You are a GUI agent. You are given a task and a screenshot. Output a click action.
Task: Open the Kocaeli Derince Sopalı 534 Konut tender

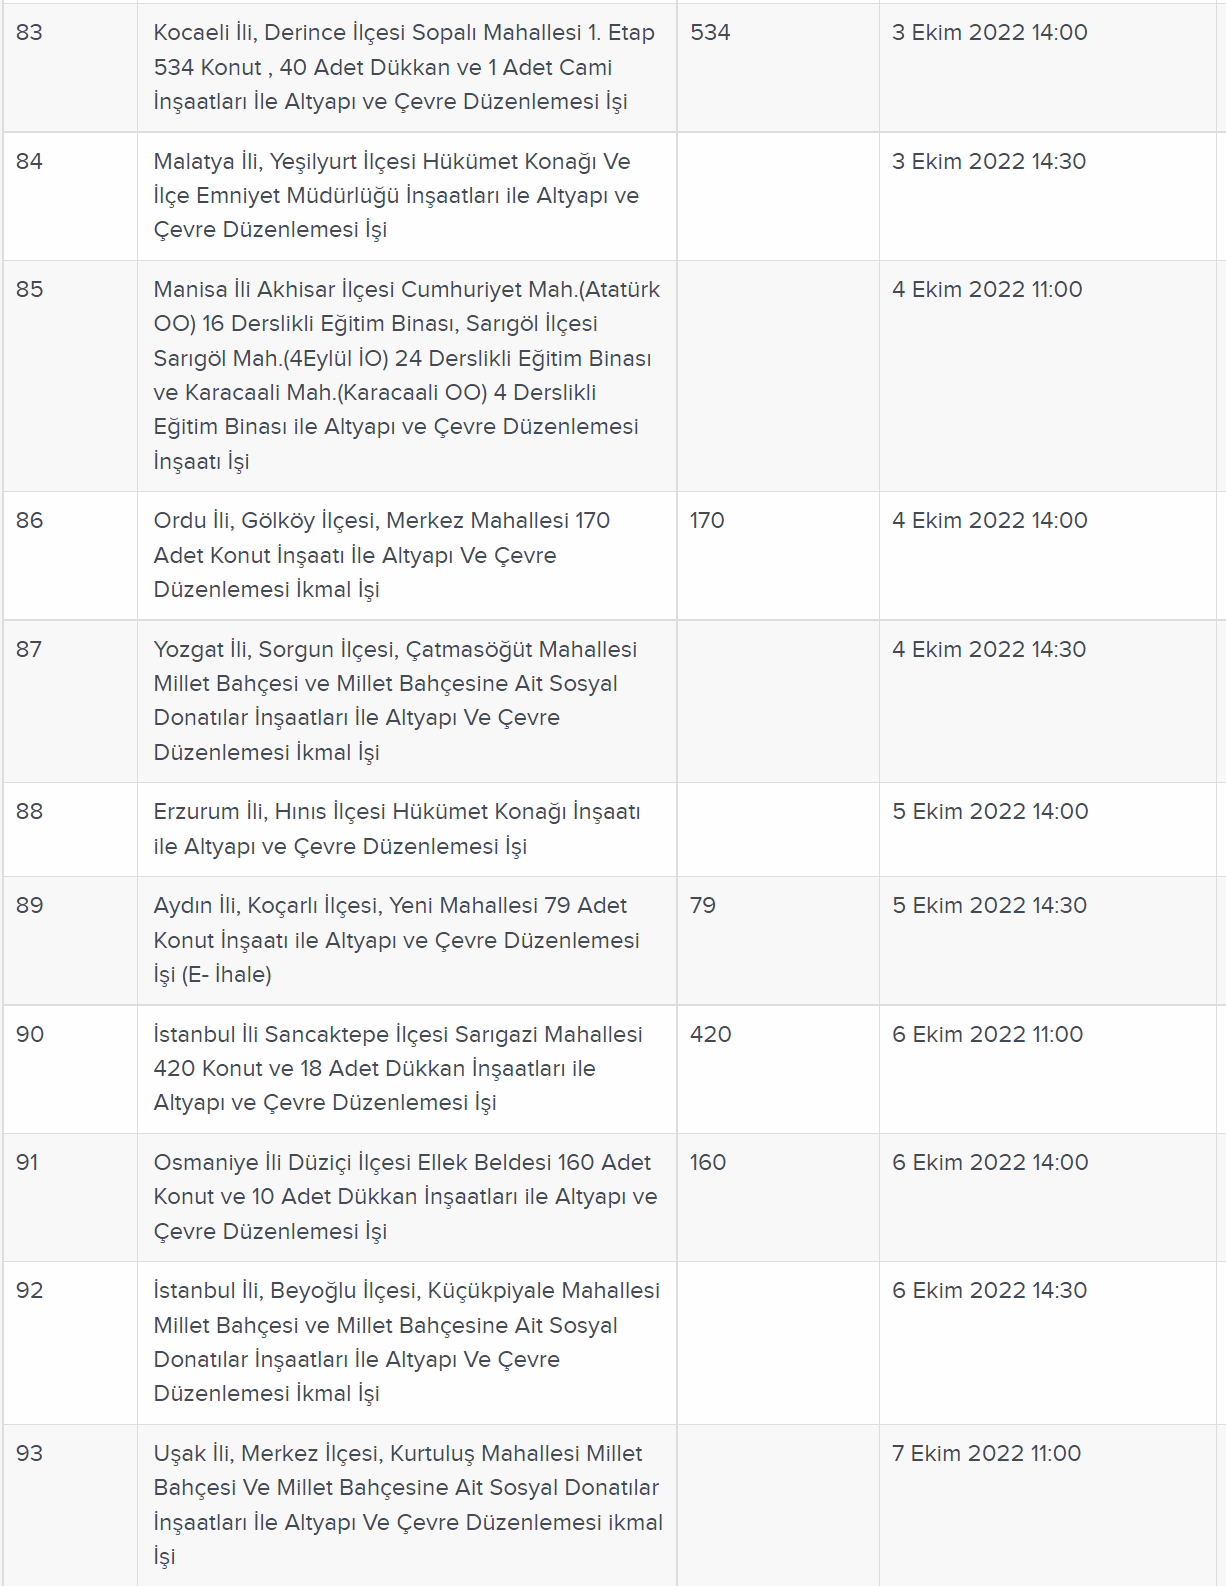tap(405, 67)
